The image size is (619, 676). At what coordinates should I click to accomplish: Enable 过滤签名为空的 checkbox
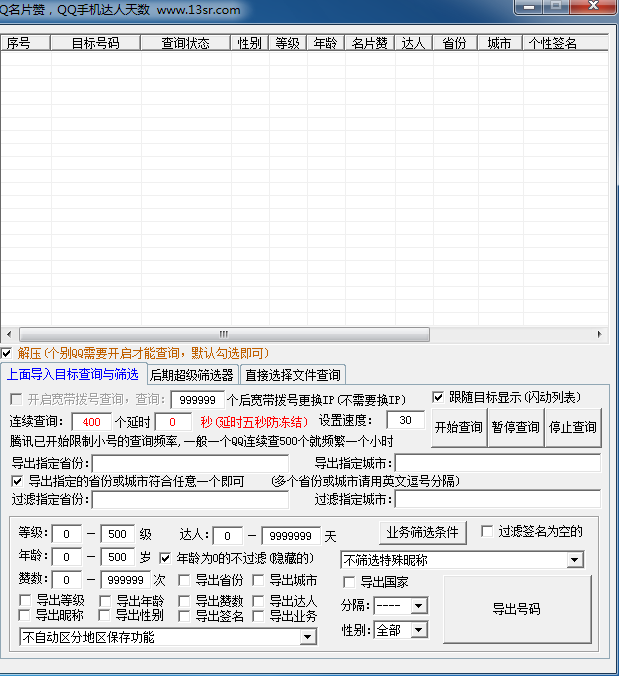[x=487, y=531]
